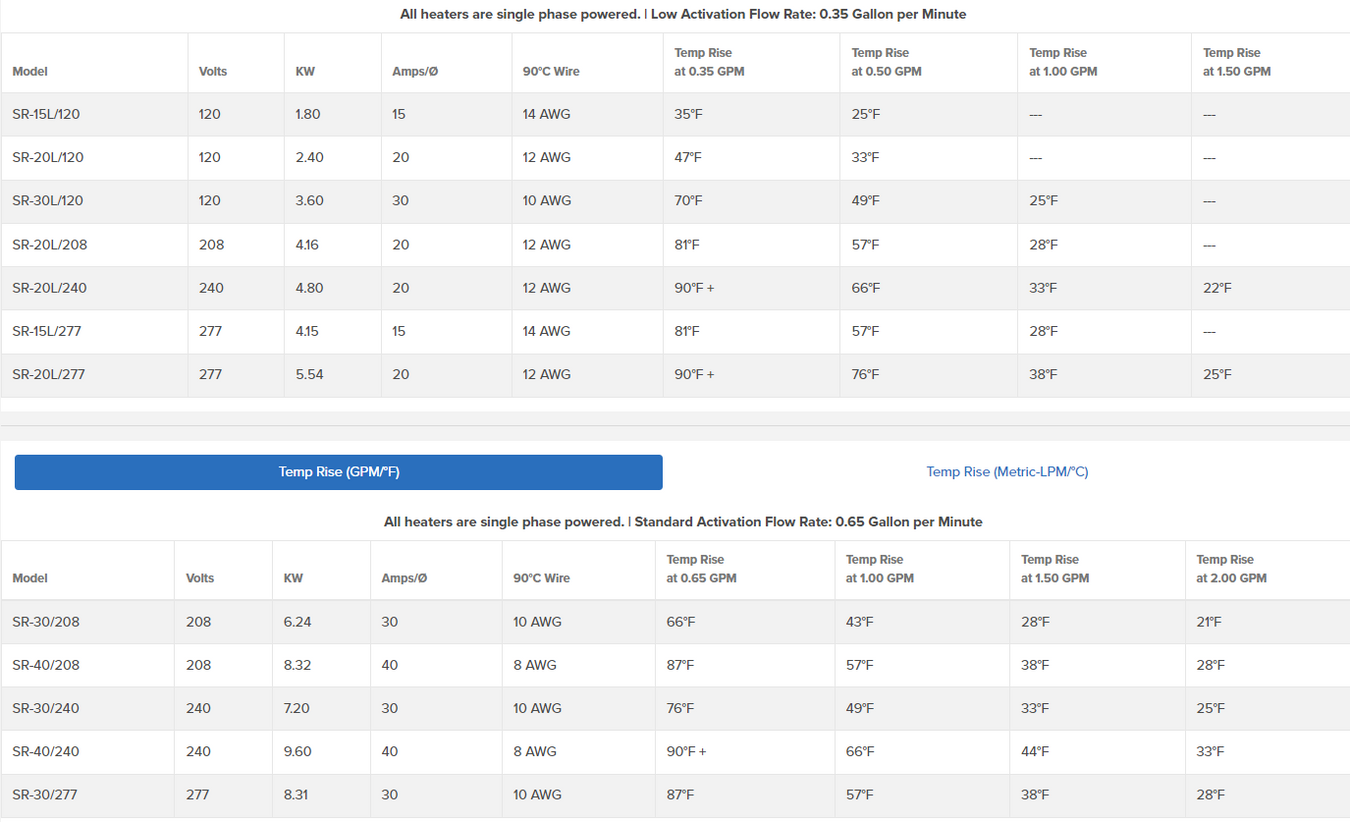Click the SR-20L/120 model cell
This screenshot has width=1350, height=822.
point(48,158)
